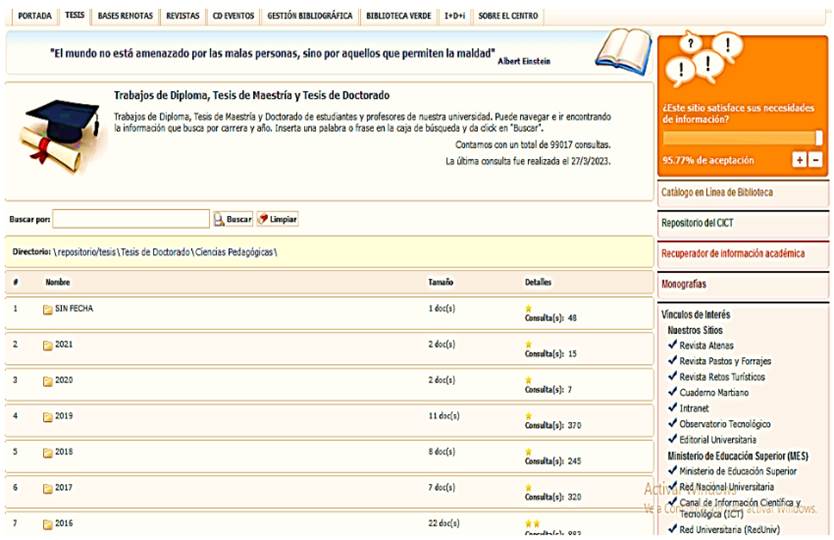Click checkmark beside Revista Atenas
The width and height of the screenshot is (834, 540).
[x=672, y=345]
